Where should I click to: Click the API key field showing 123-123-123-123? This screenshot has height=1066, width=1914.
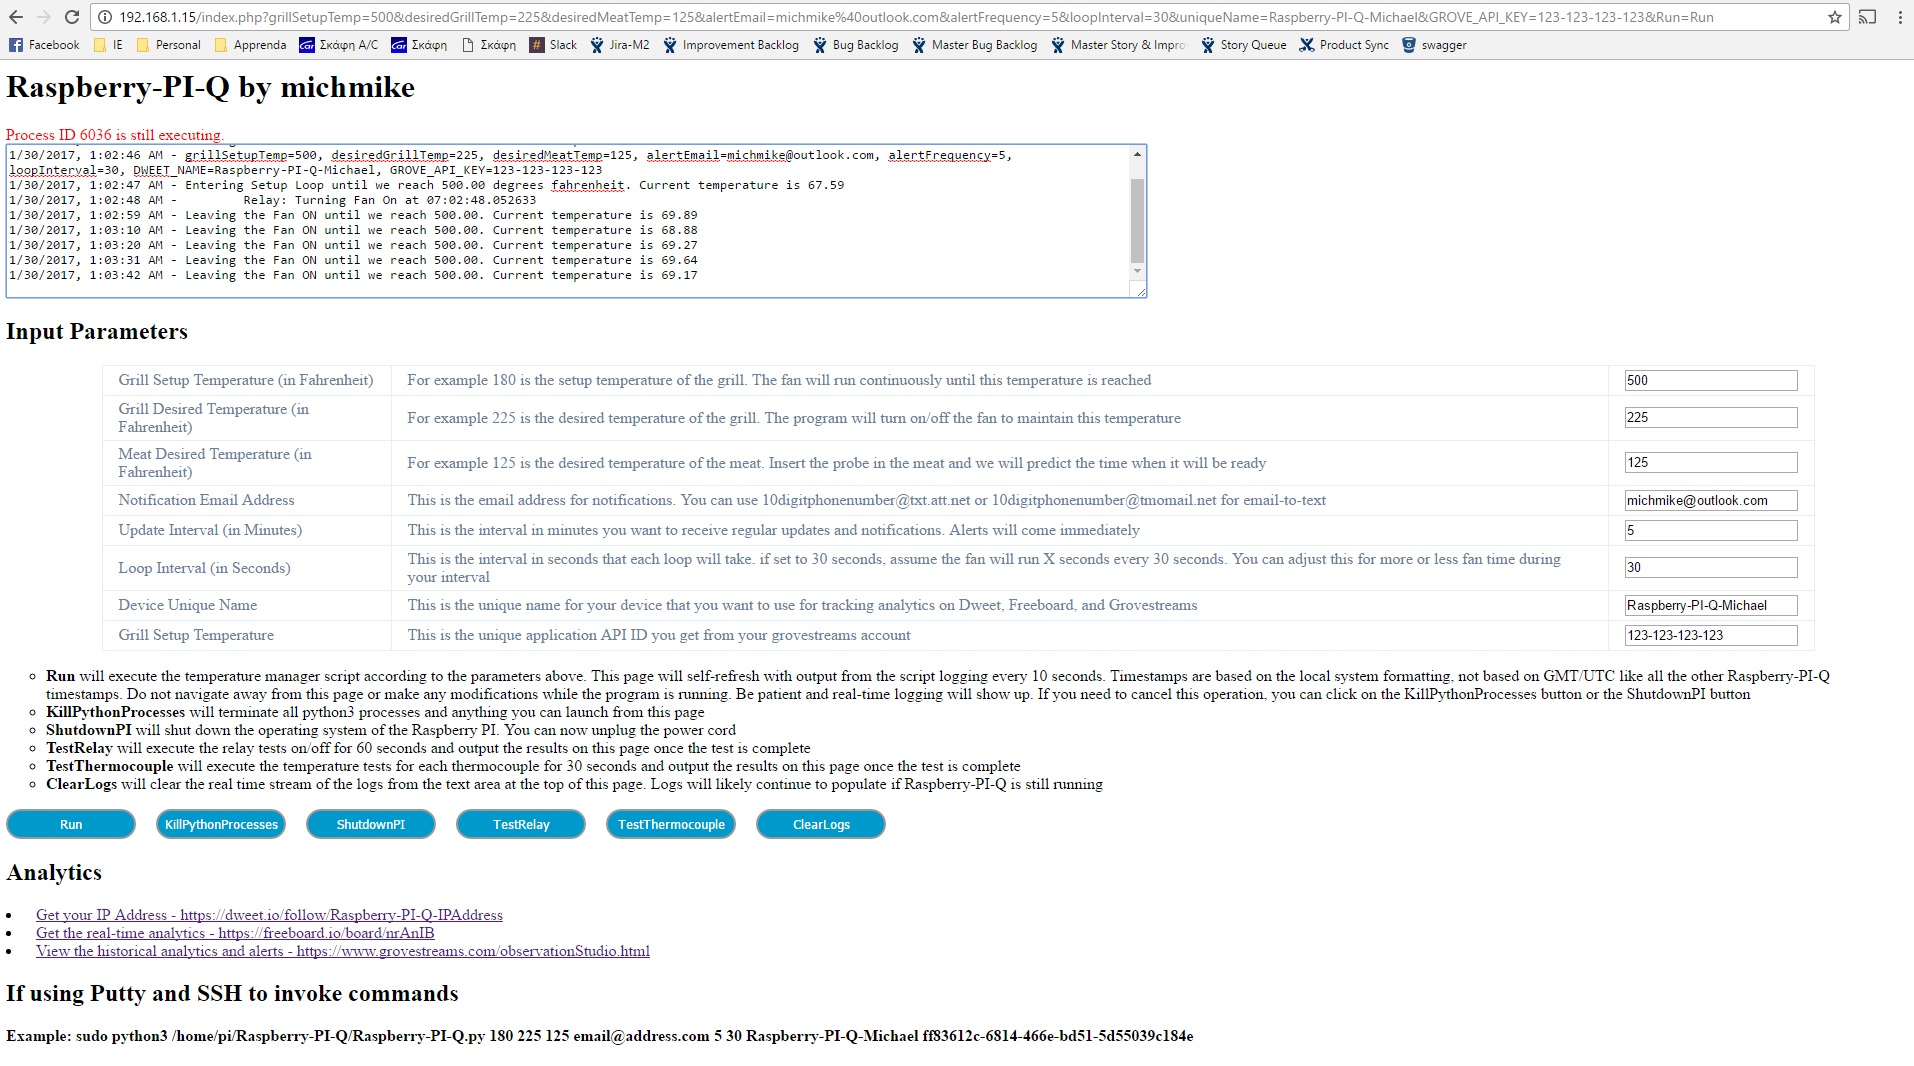(x=1710, y=635)
